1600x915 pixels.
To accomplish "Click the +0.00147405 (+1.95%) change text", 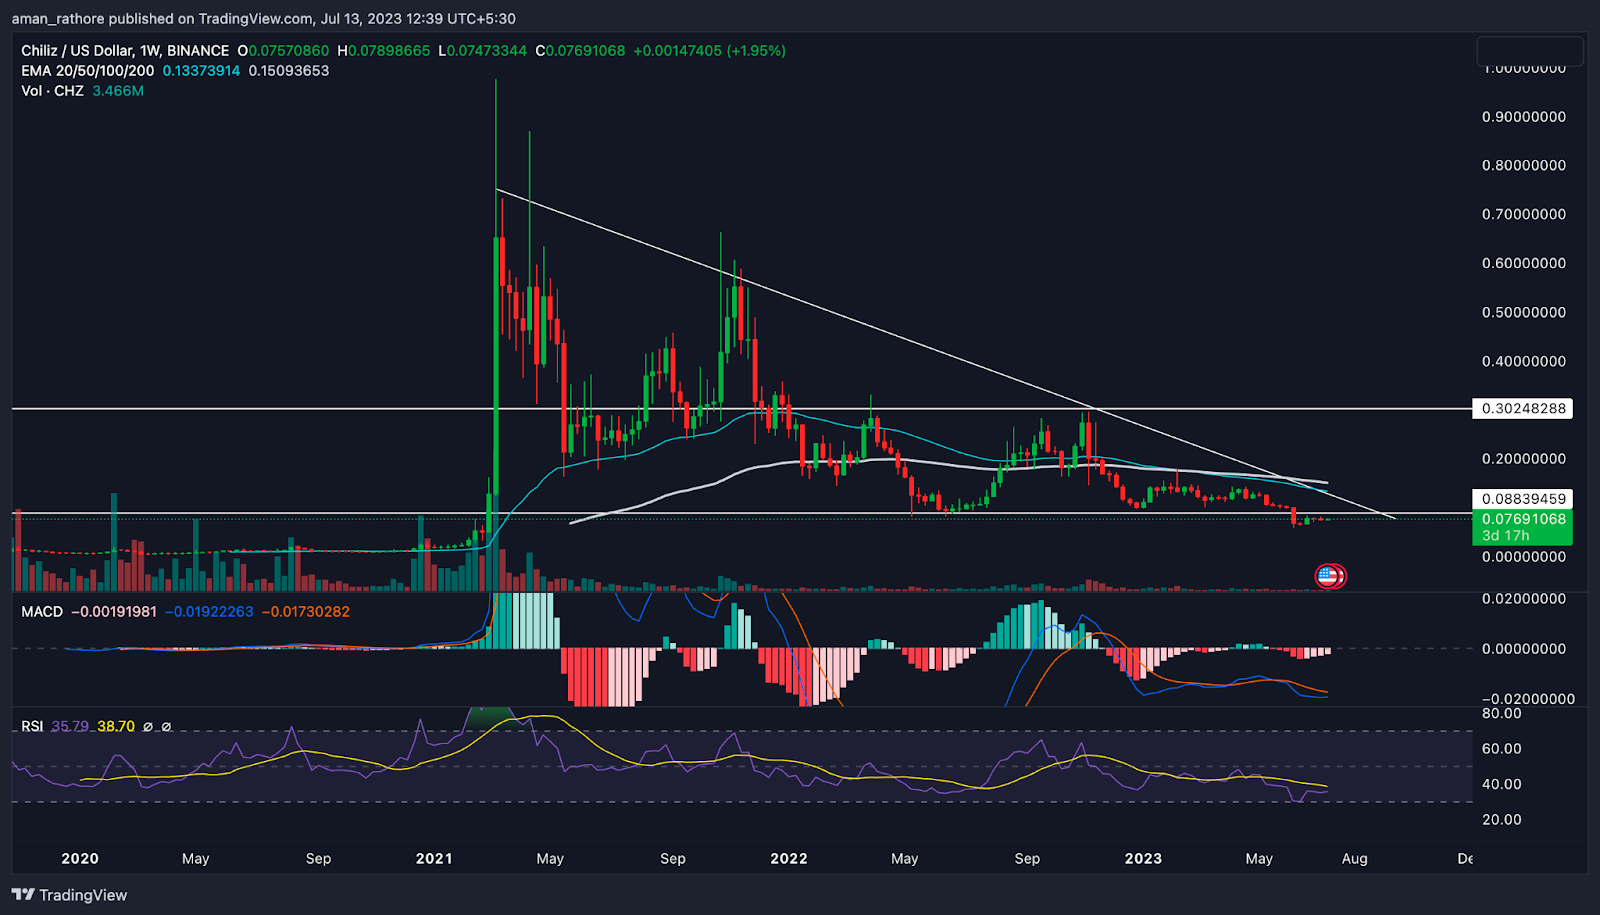I will tap(710, 50).
